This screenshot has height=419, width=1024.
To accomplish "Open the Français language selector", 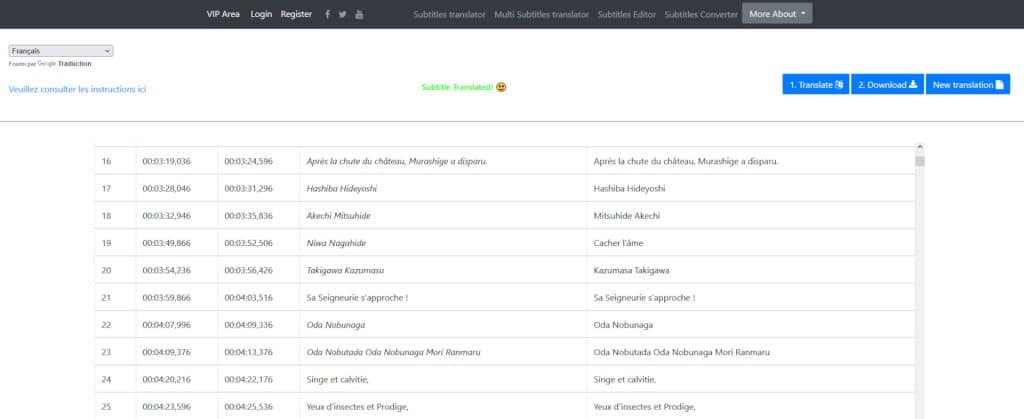I will tap(61, 51).
